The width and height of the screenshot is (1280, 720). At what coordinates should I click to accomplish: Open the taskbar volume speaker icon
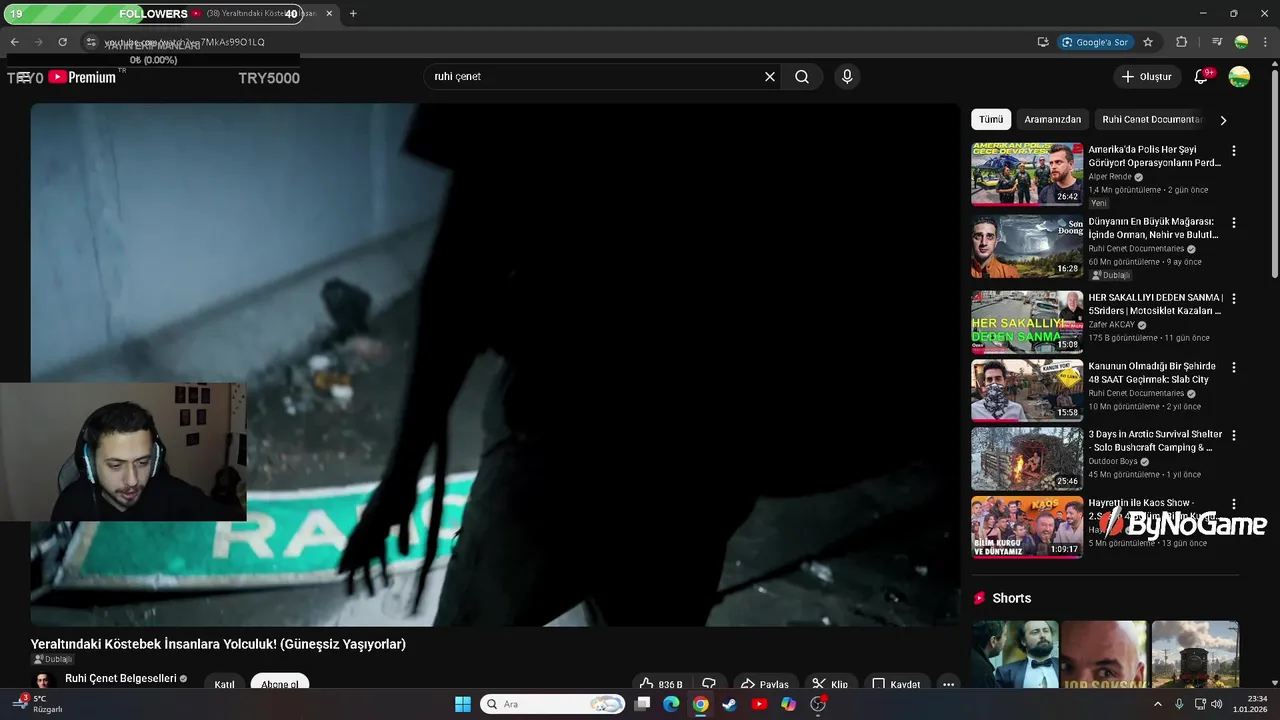1216,704
